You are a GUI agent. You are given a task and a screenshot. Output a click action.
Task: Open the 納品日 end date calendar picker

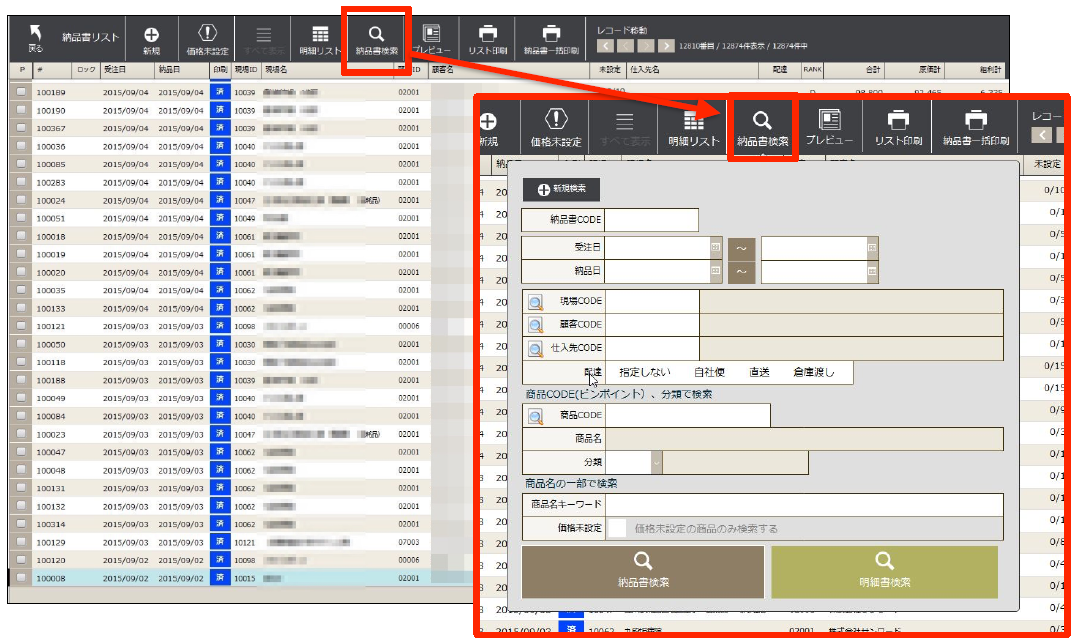[x=872, y=271]
